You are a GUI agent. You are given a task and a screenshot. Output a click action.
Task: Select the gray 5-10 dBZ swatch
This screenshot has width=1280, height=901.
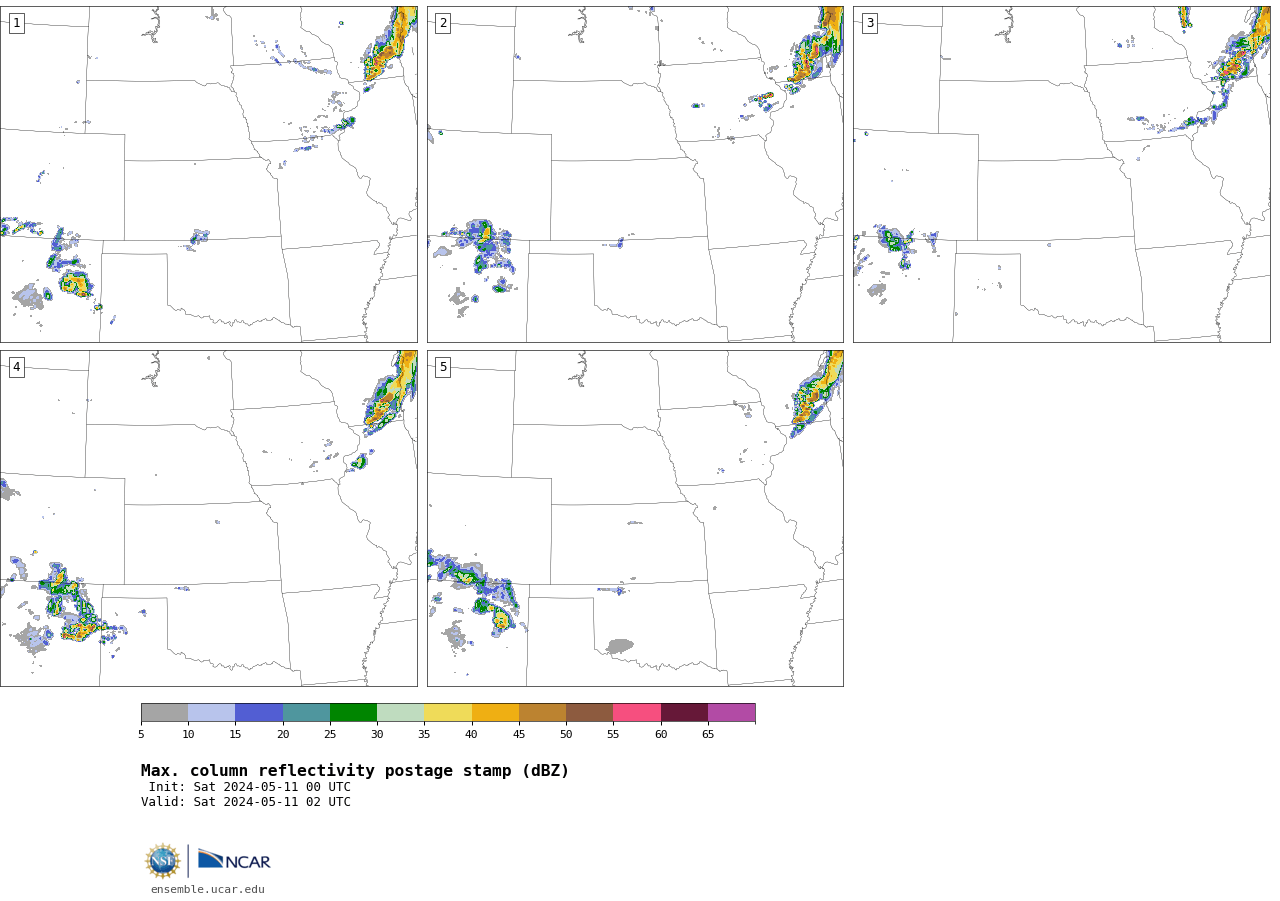164,713
